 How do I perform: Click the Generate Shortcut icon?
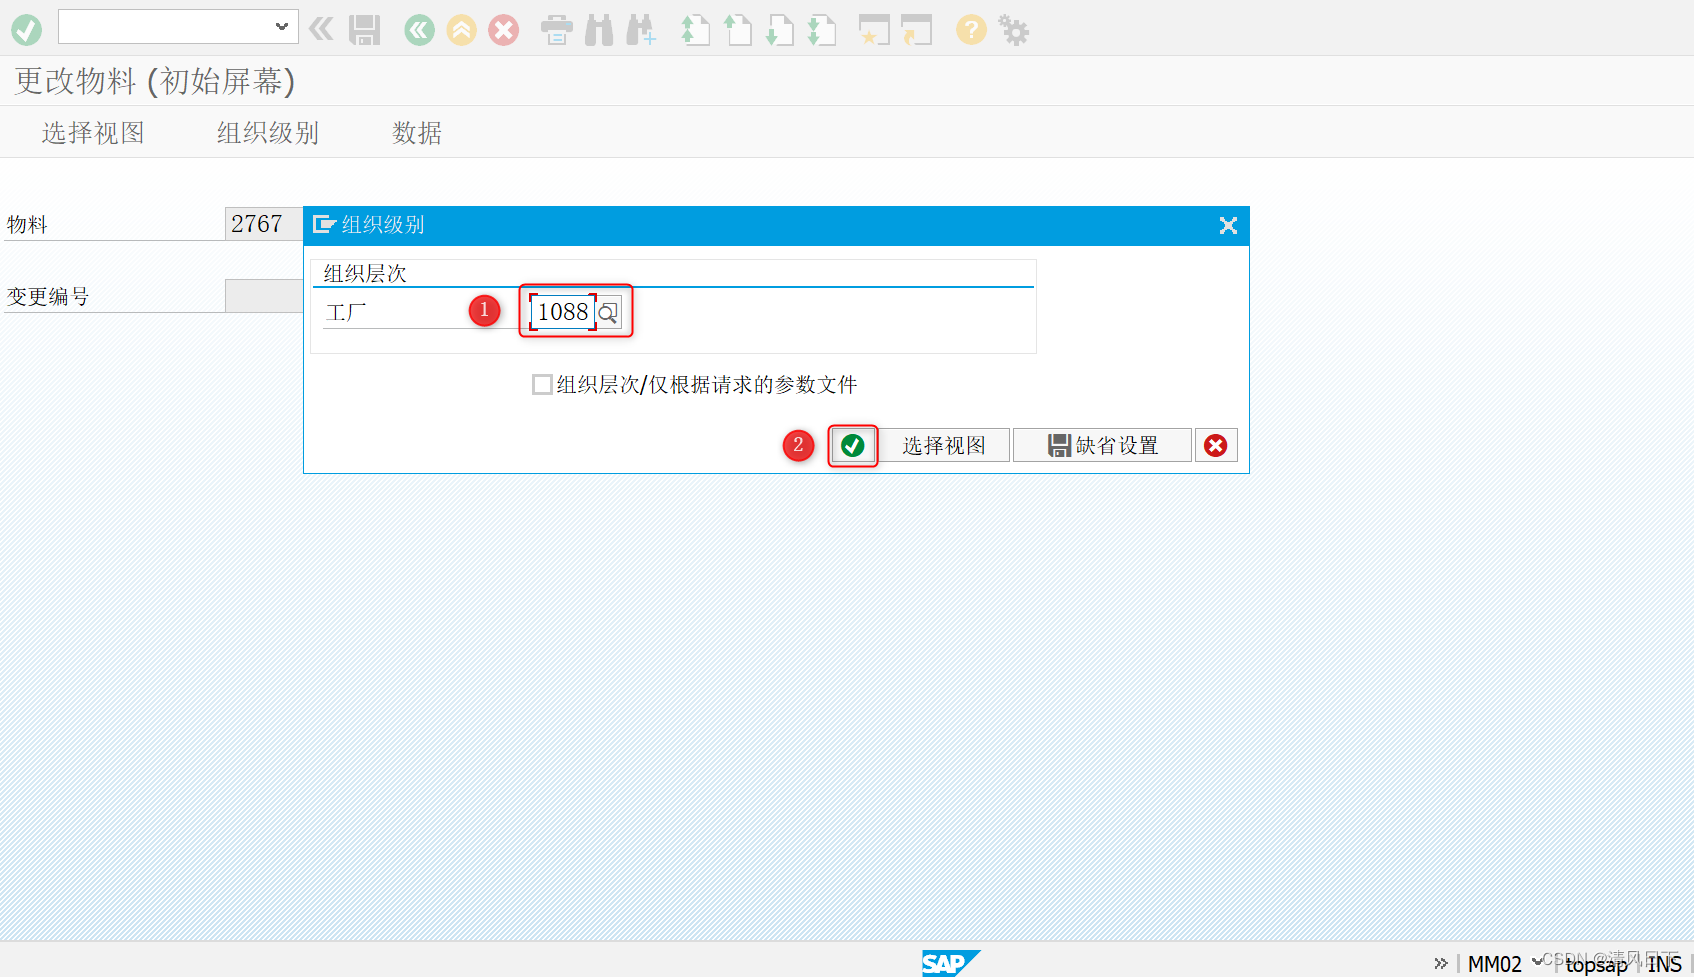(916, 30)
